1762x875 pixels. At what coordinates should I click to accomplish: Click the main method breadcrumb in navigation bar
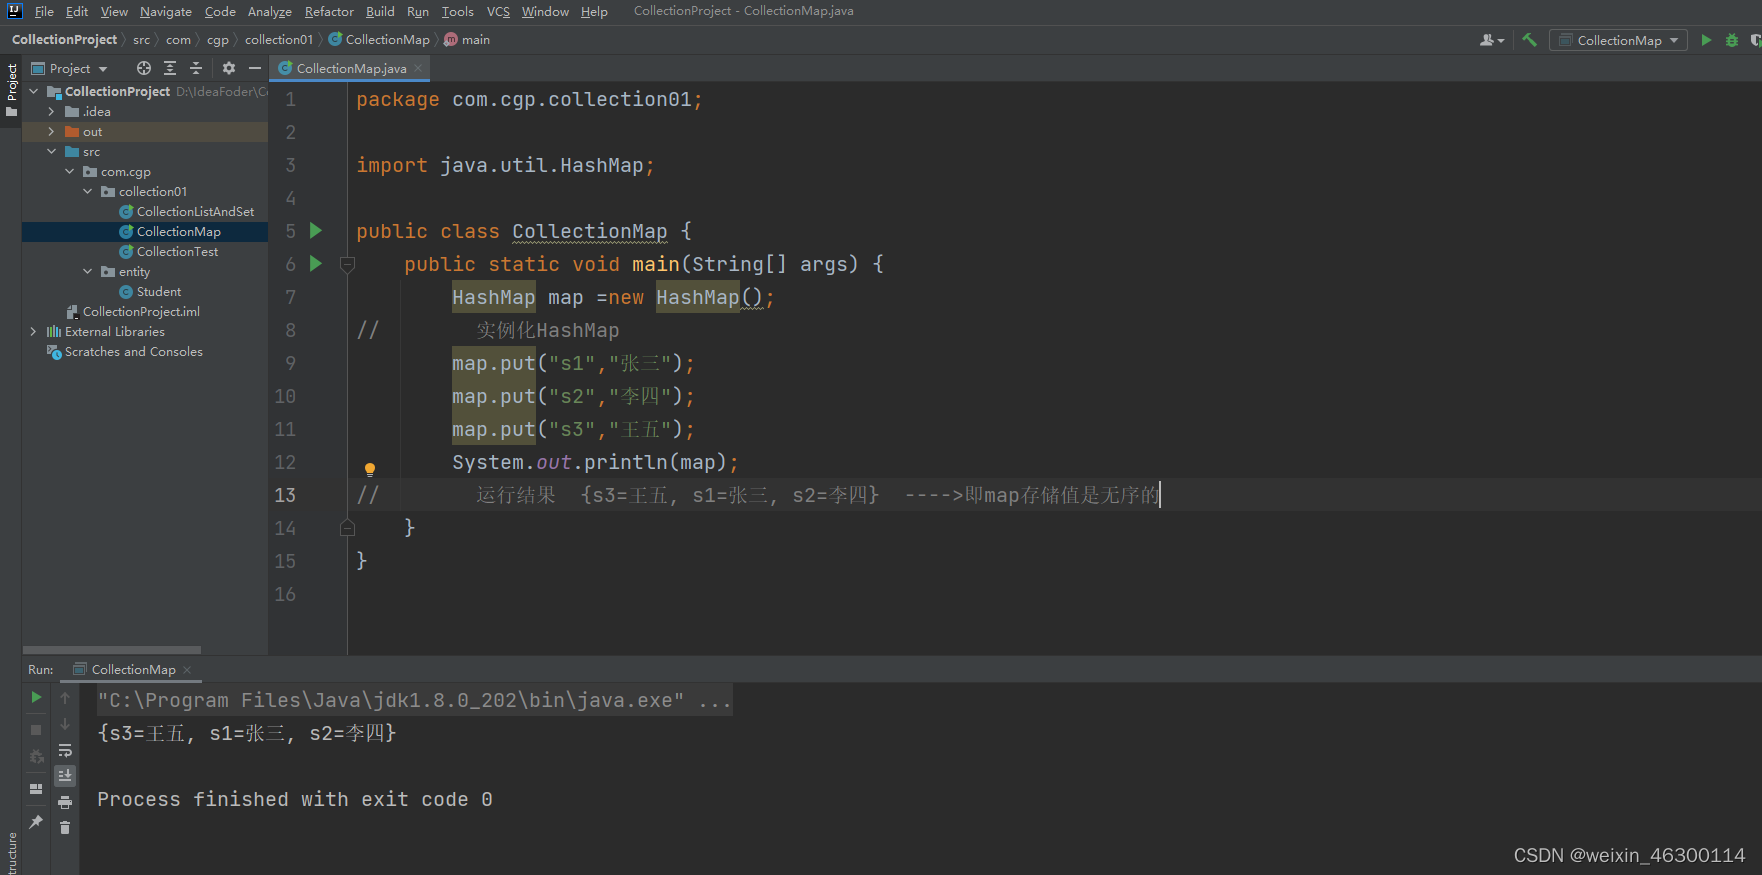pos(467,40)
